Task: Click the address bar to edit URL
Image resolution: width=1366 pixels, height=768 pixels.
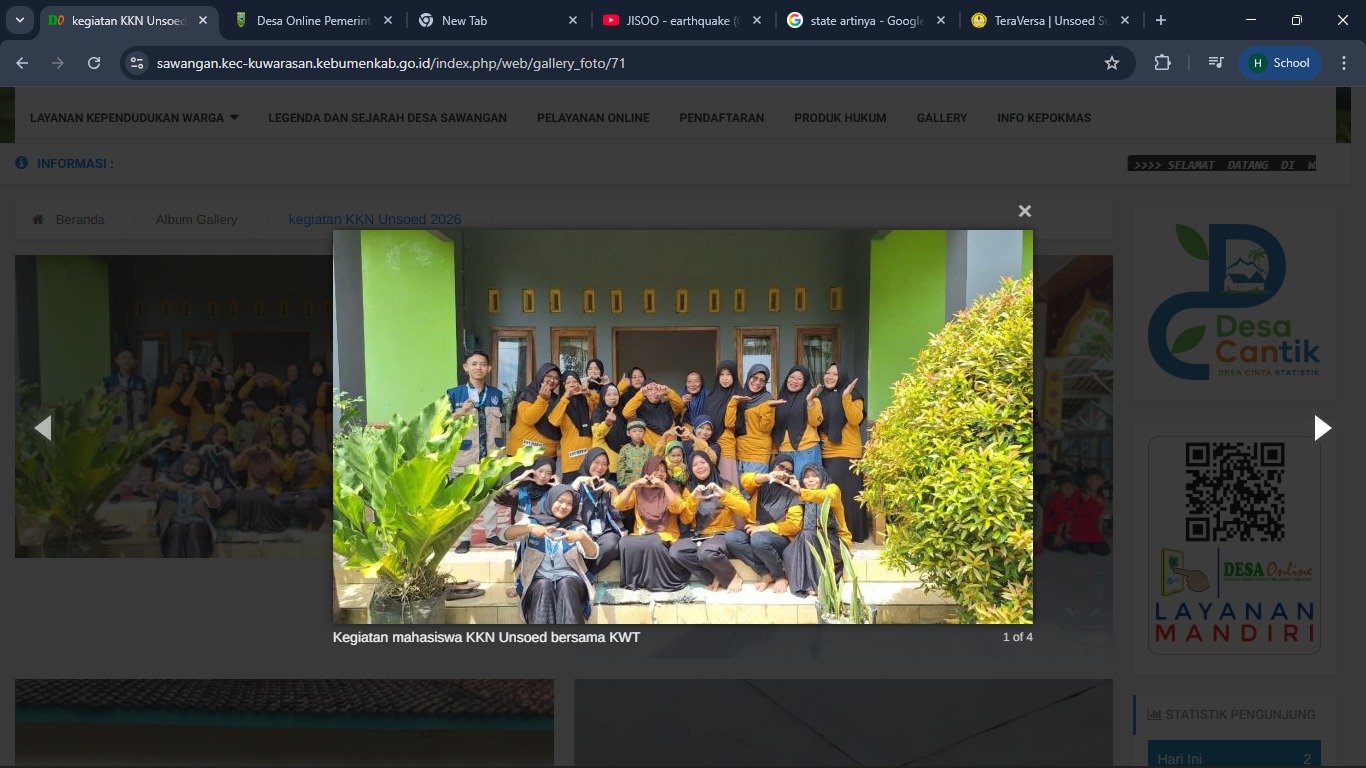Action: tap(400, 62)
